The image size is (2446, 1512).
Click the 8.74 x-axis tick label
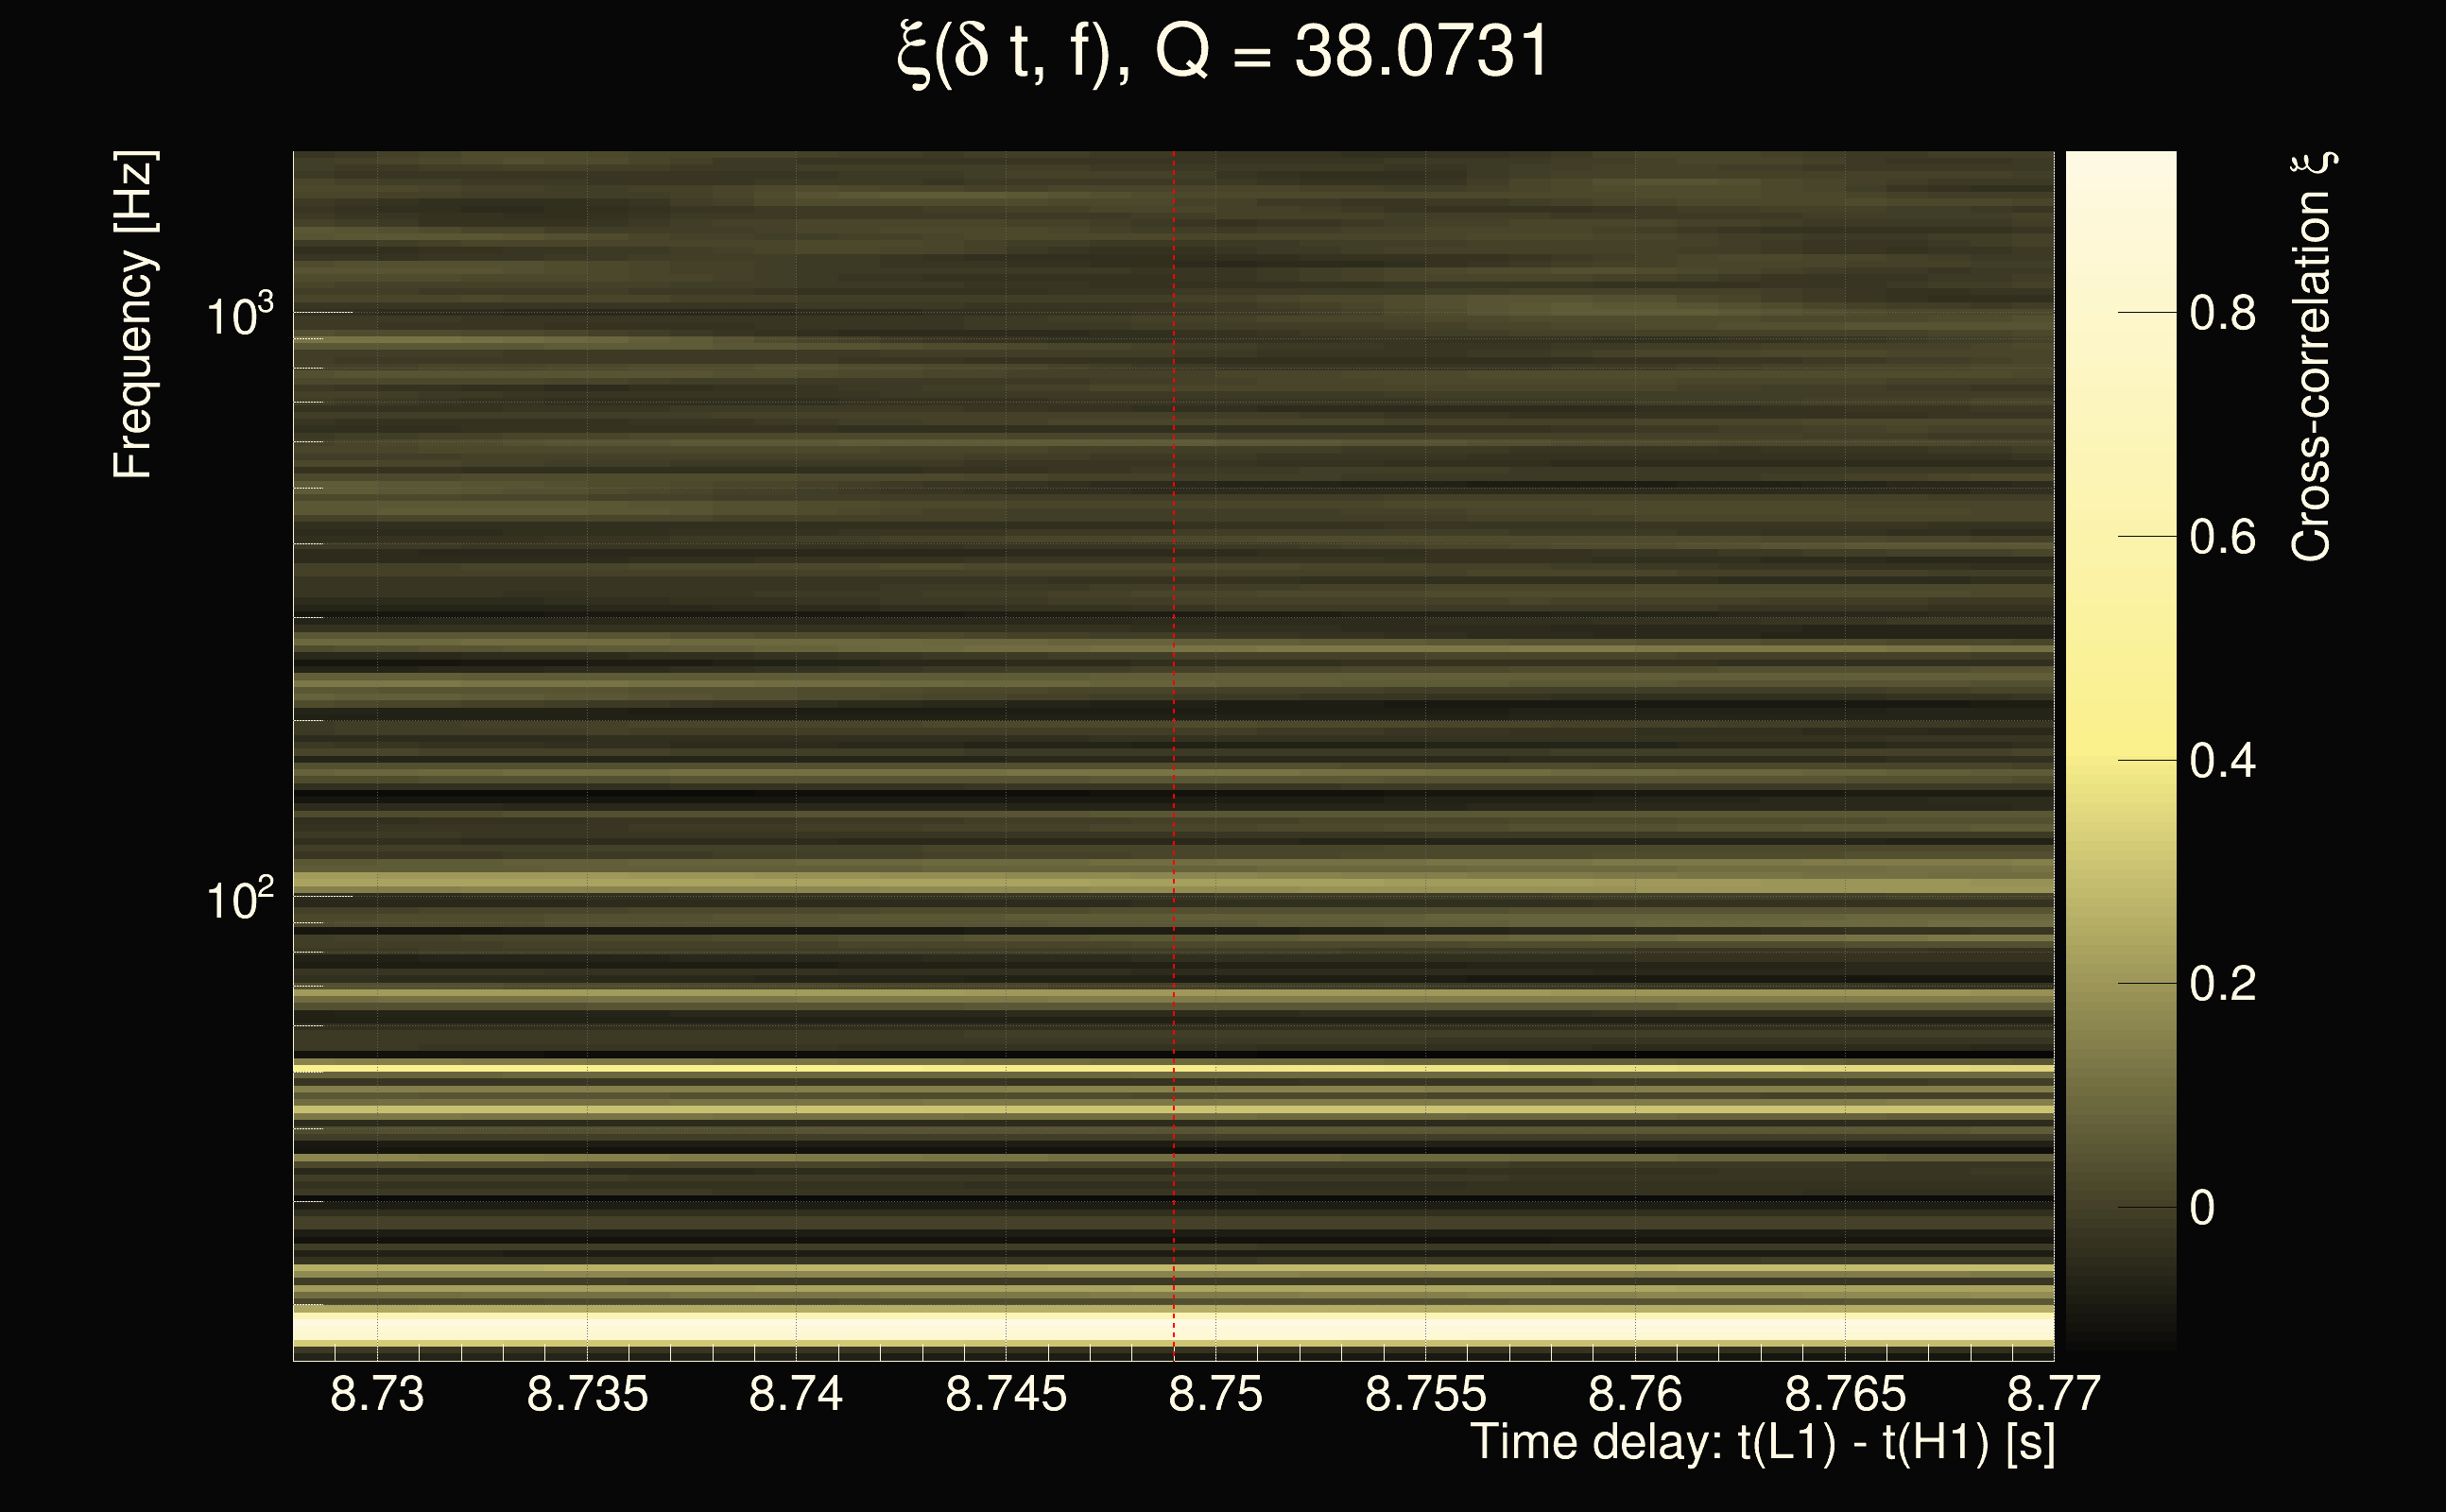[x=796, y=1394]
